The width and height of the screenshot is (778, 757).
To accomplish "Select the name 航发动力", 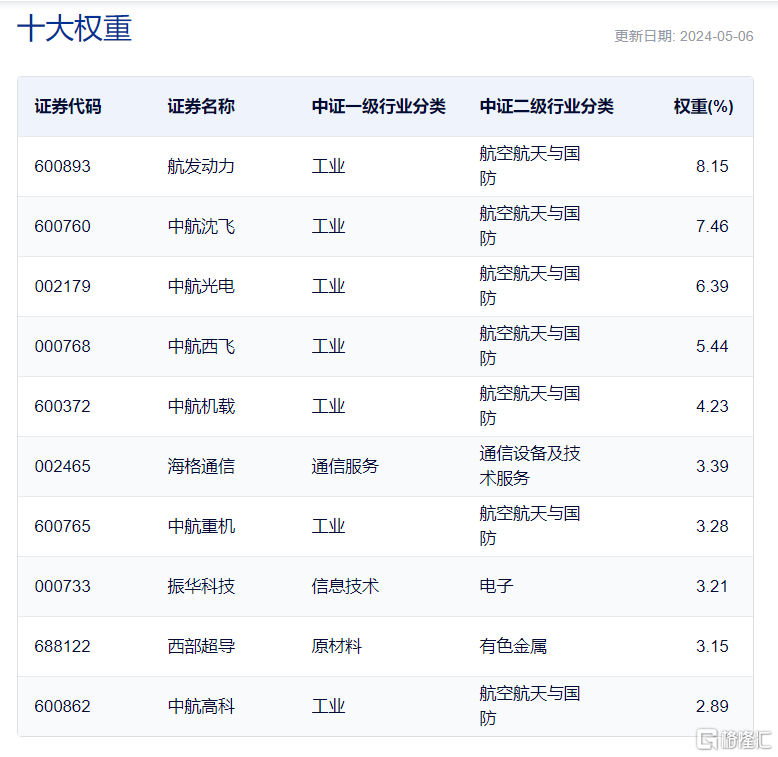I will (201, 166).
